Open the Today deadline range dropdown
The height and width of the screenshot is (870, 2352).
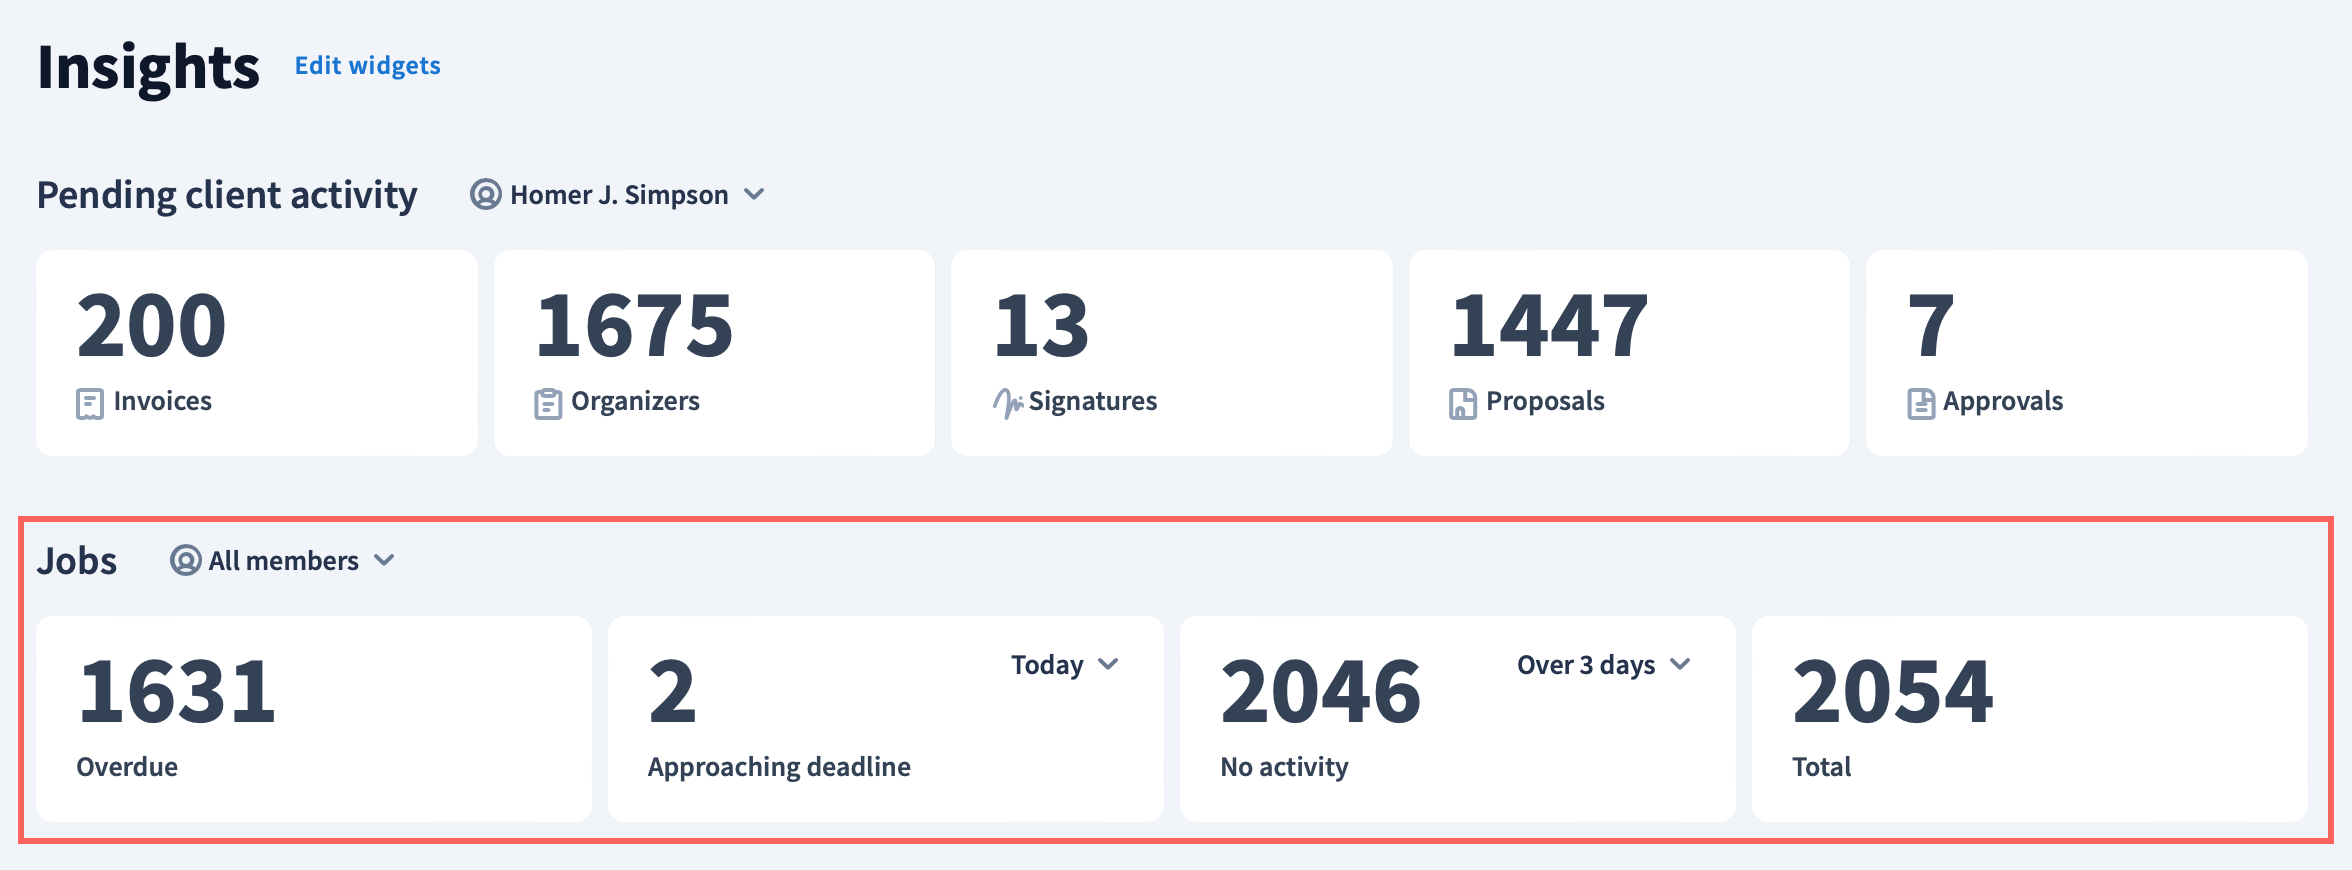click(x=1064, y=665)
